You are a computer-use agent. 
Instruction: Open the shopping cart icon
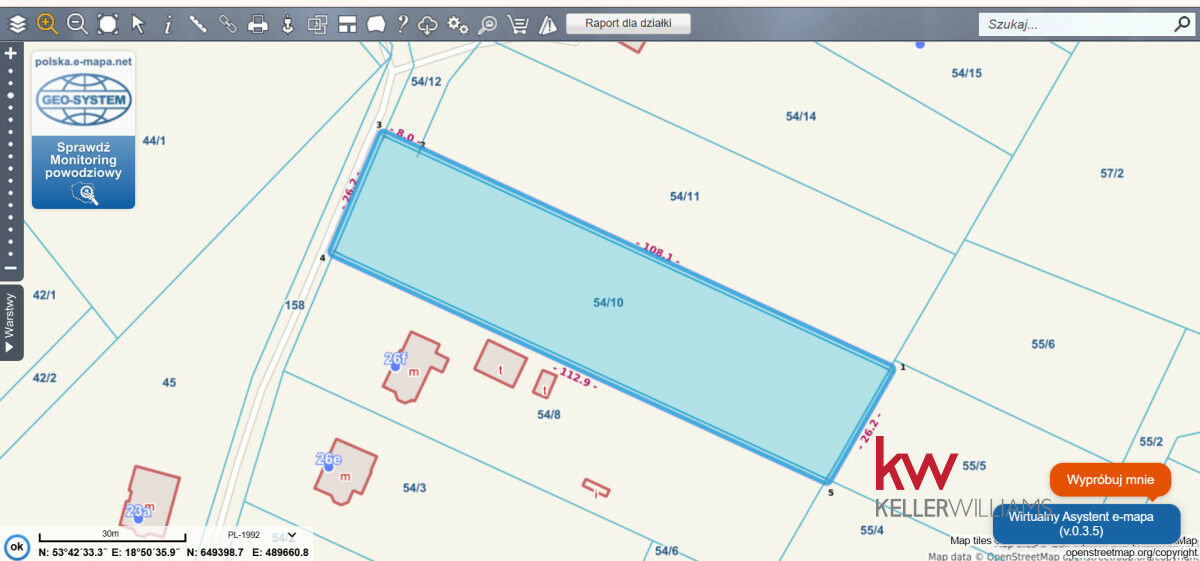pos(518,24)
